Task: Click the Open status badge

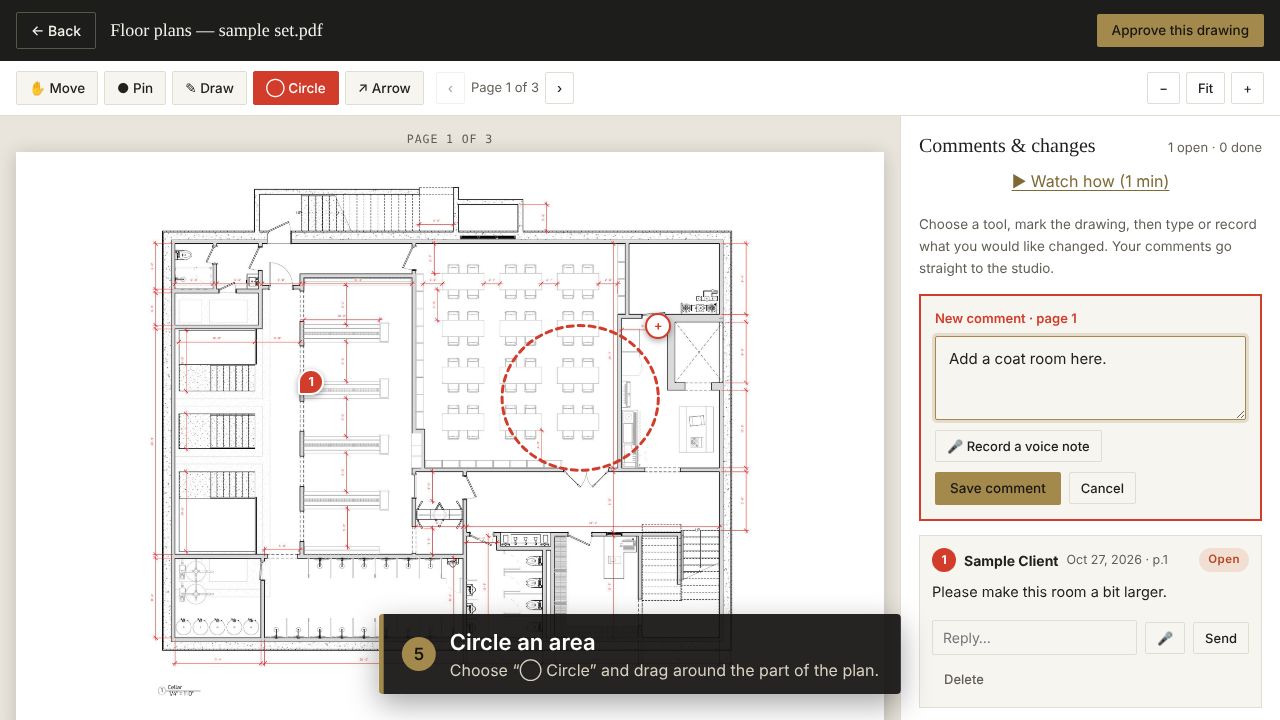Action: pos(1224,559)
